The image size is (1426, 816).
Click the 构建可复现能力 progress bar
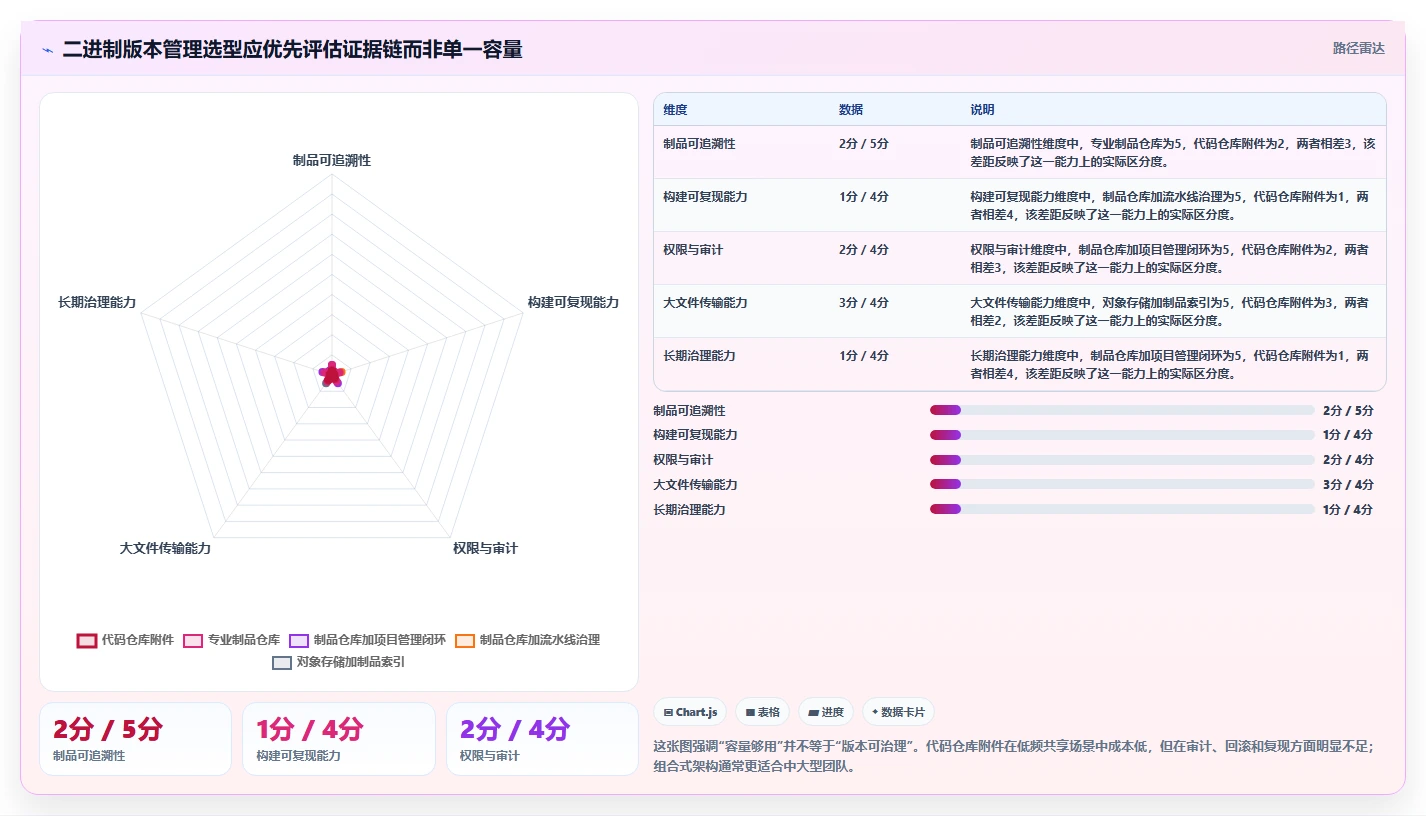pos(1122,435)
